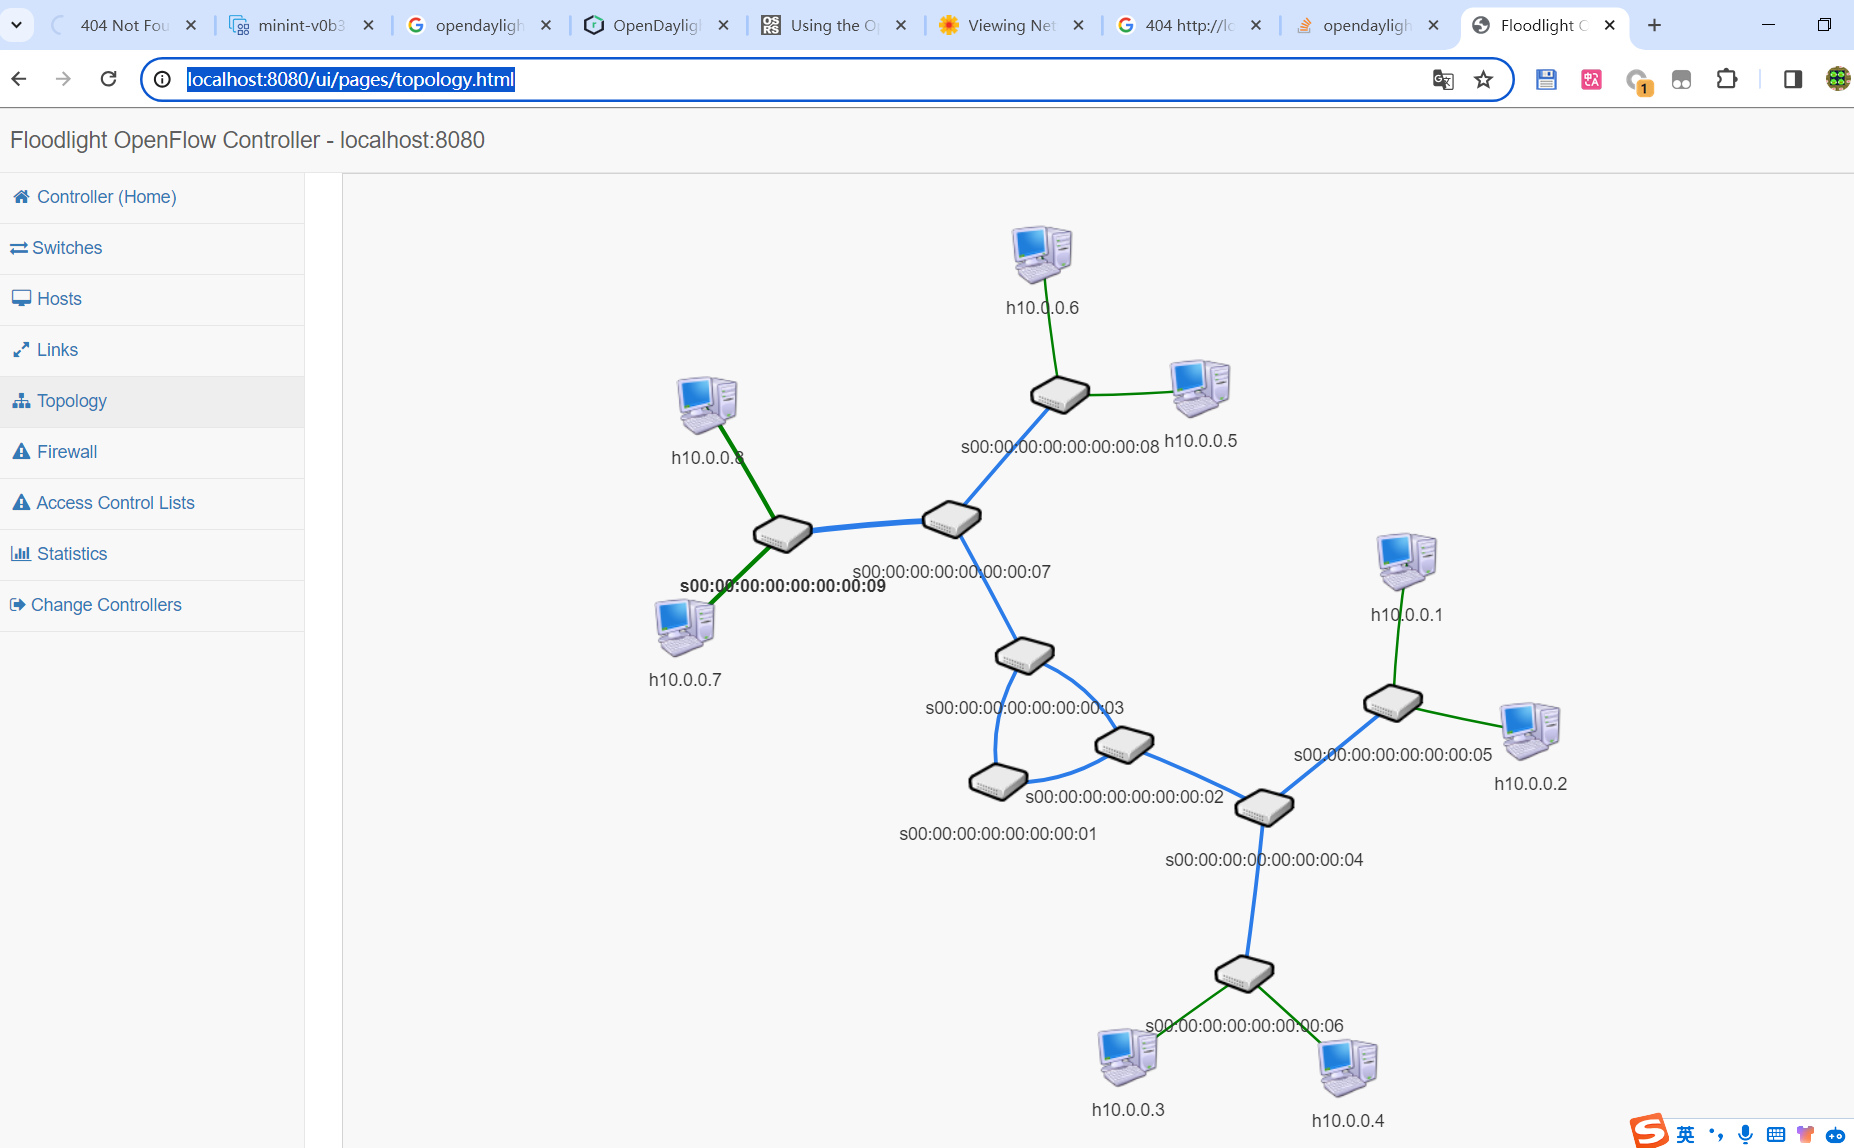Go forward one page
1854x1148 pixels.
pyautogui.click(x=64, y=79)
